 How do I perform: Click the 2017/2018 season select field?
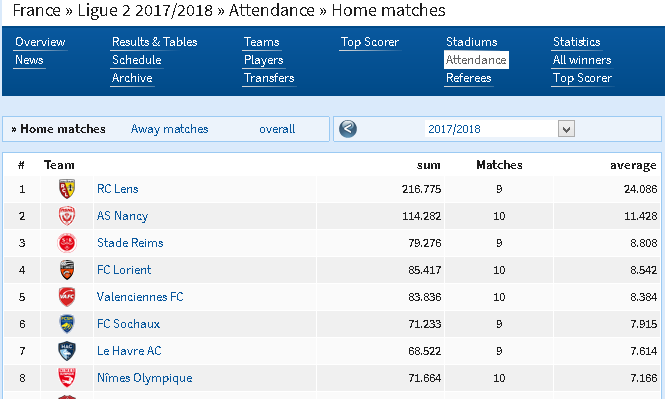tap(500, 129)
